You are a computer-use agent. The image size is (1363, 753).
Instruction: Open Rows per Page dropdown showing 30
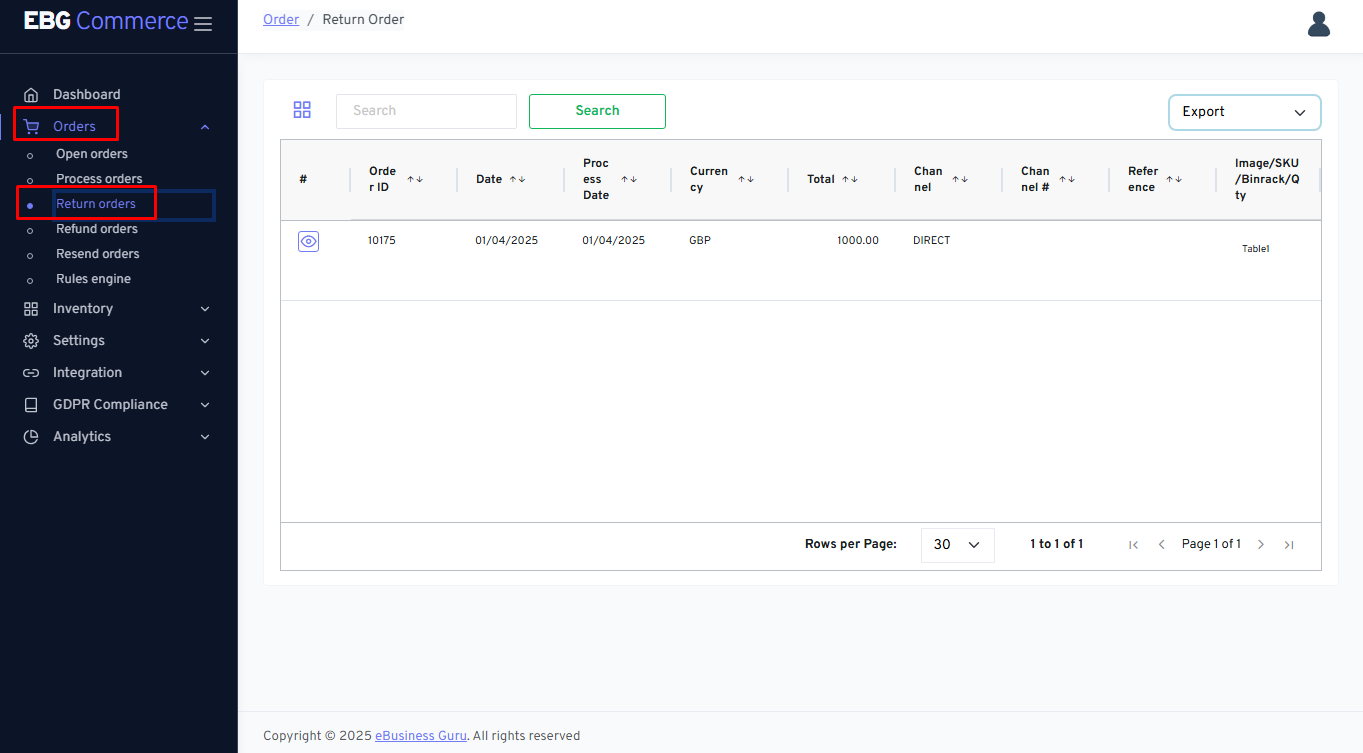pyautogui.click(x=957, y=545)
